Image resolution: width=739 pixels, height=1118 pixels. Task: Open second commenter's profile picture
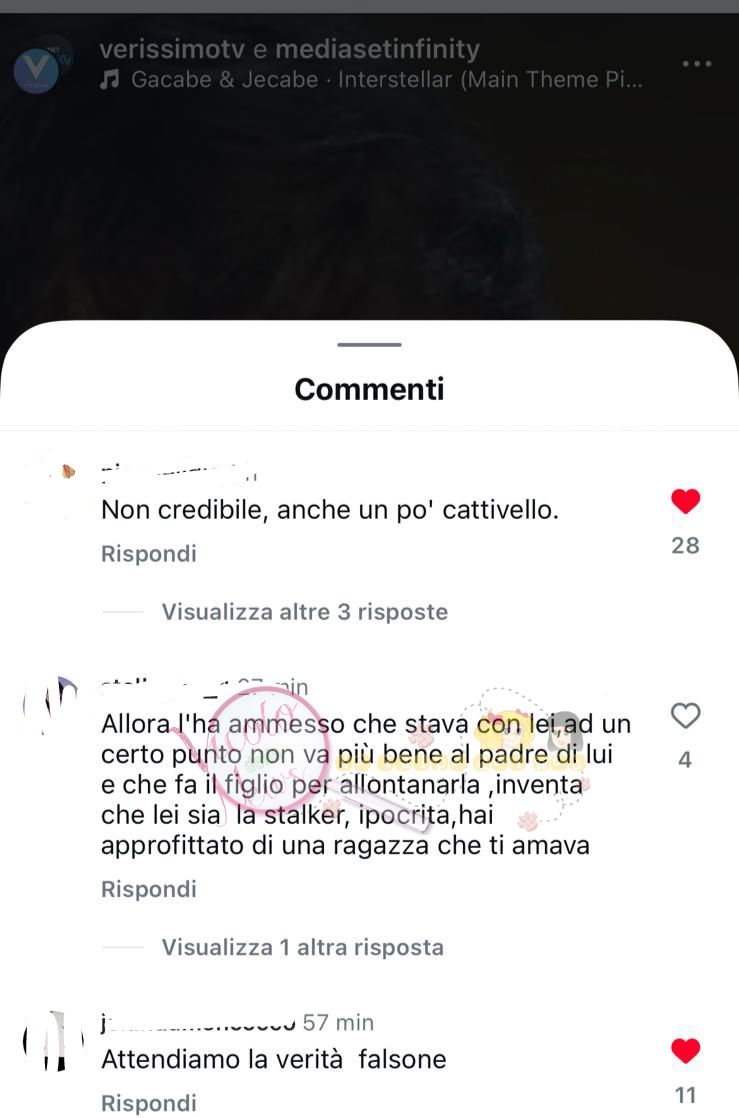click(x=53, y=704)
